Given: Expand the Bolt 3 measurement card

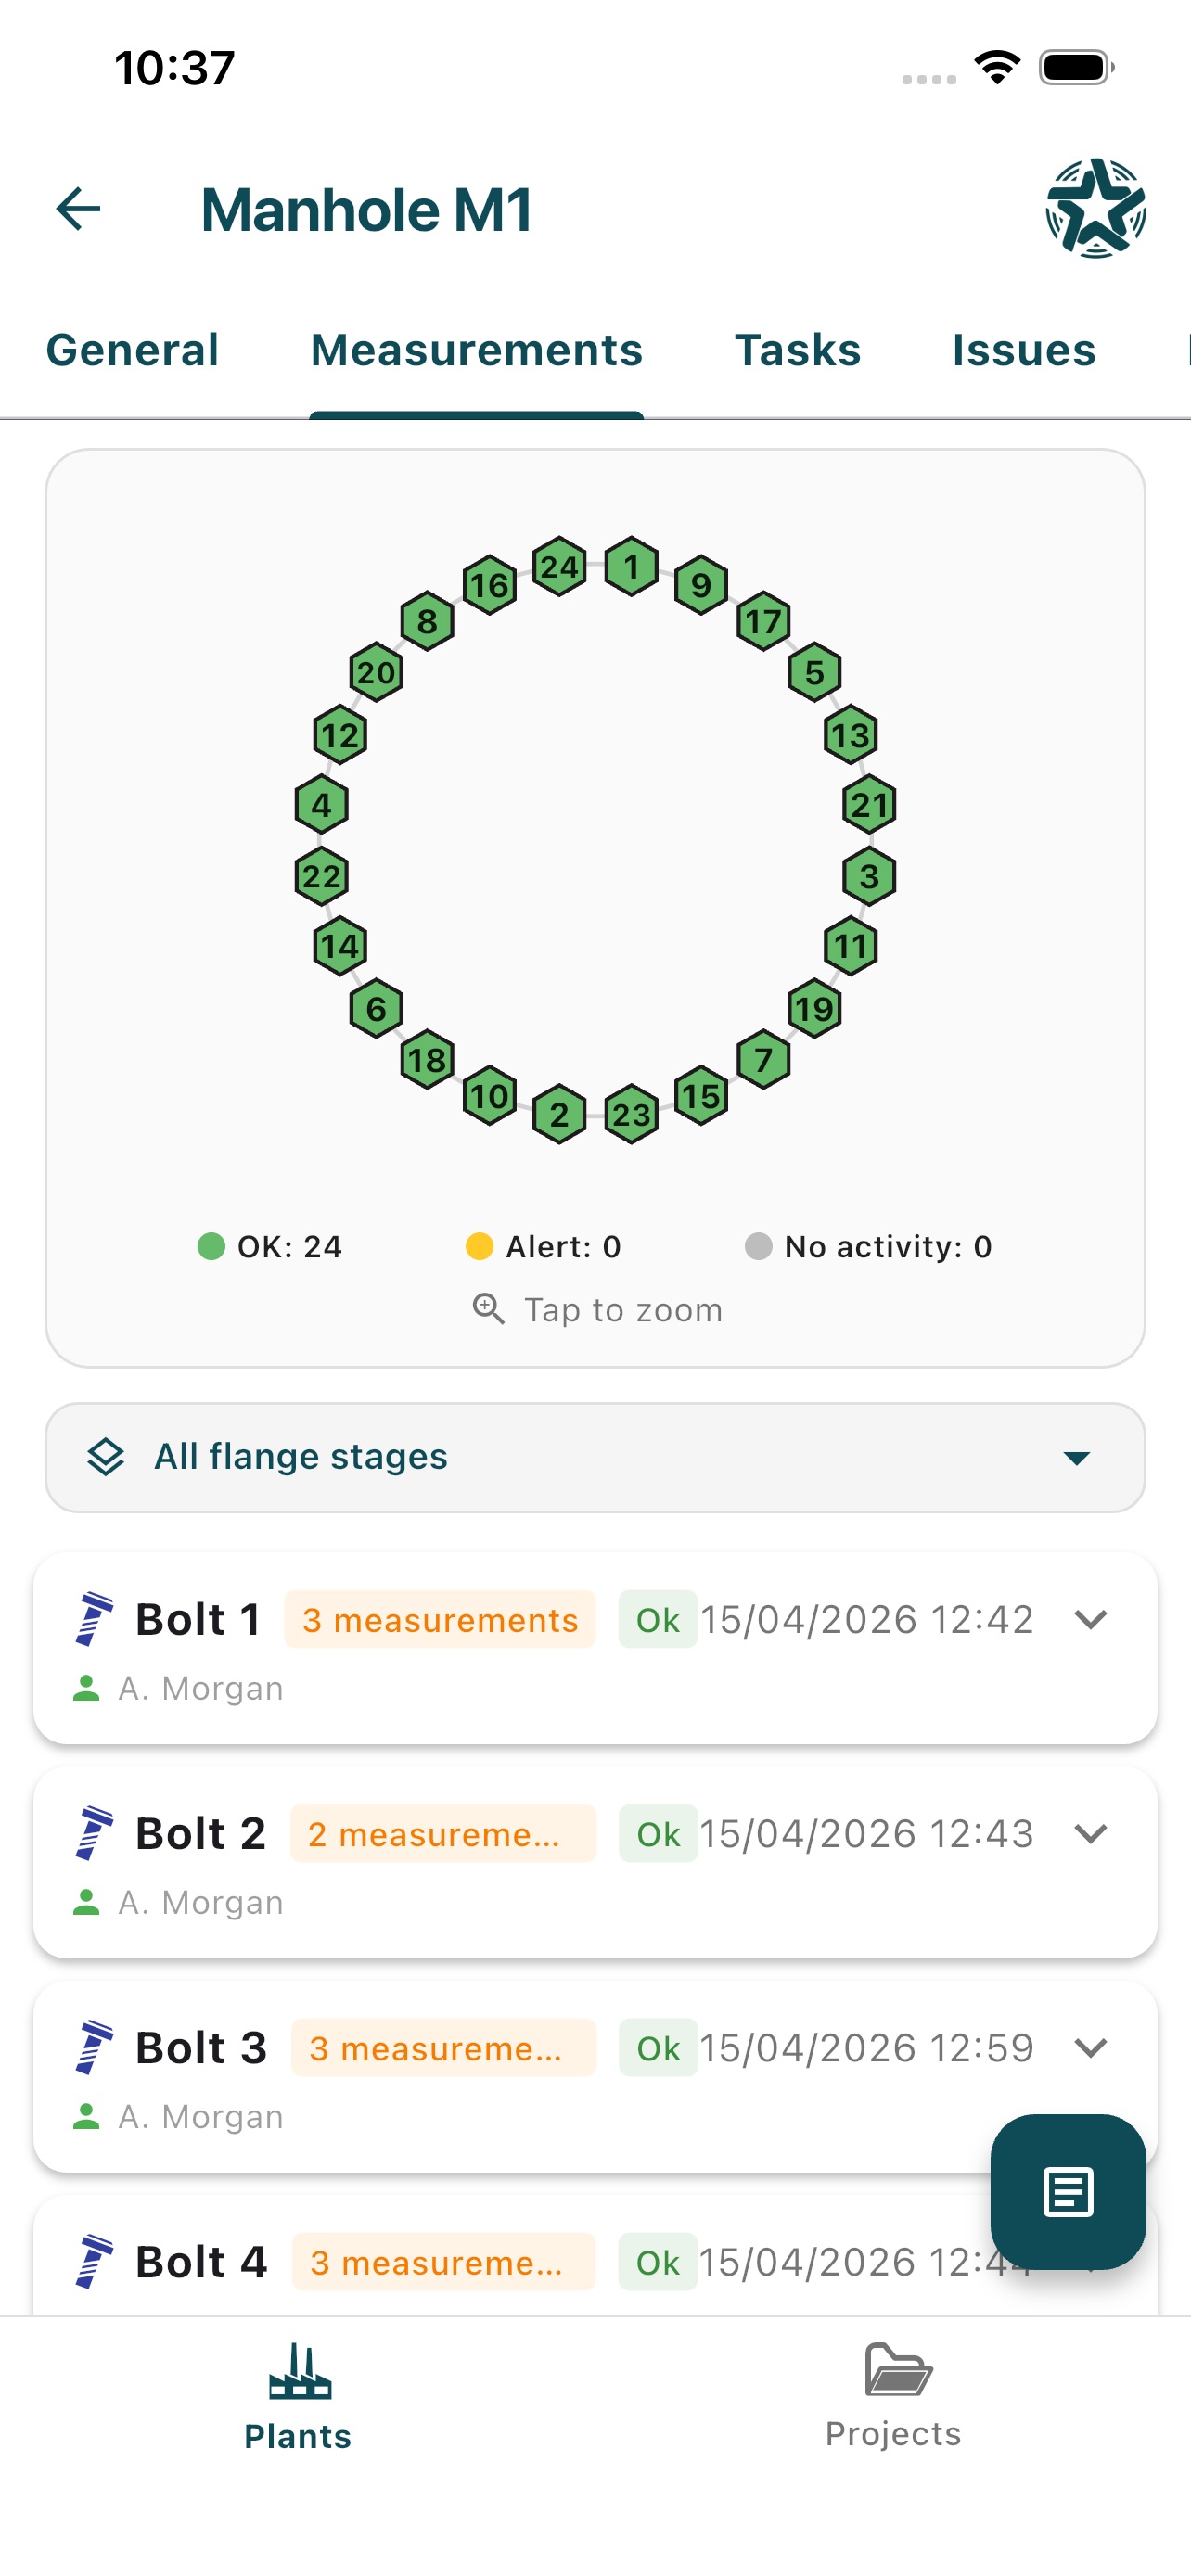Looking at the screenshot, I should [1090, 2047].
